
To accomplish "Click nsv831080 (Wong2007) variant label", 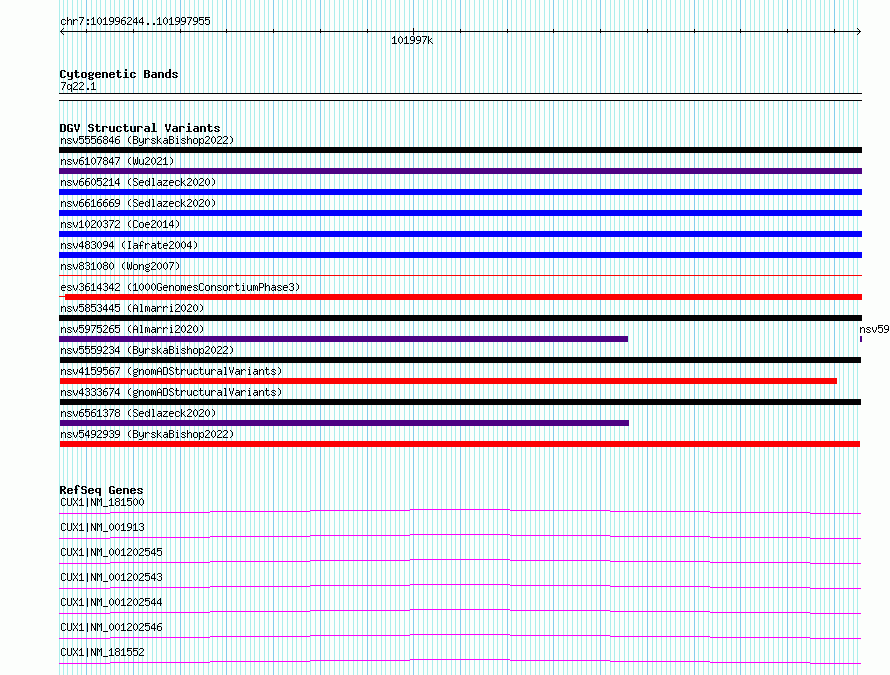I will [x=120, y=266].
